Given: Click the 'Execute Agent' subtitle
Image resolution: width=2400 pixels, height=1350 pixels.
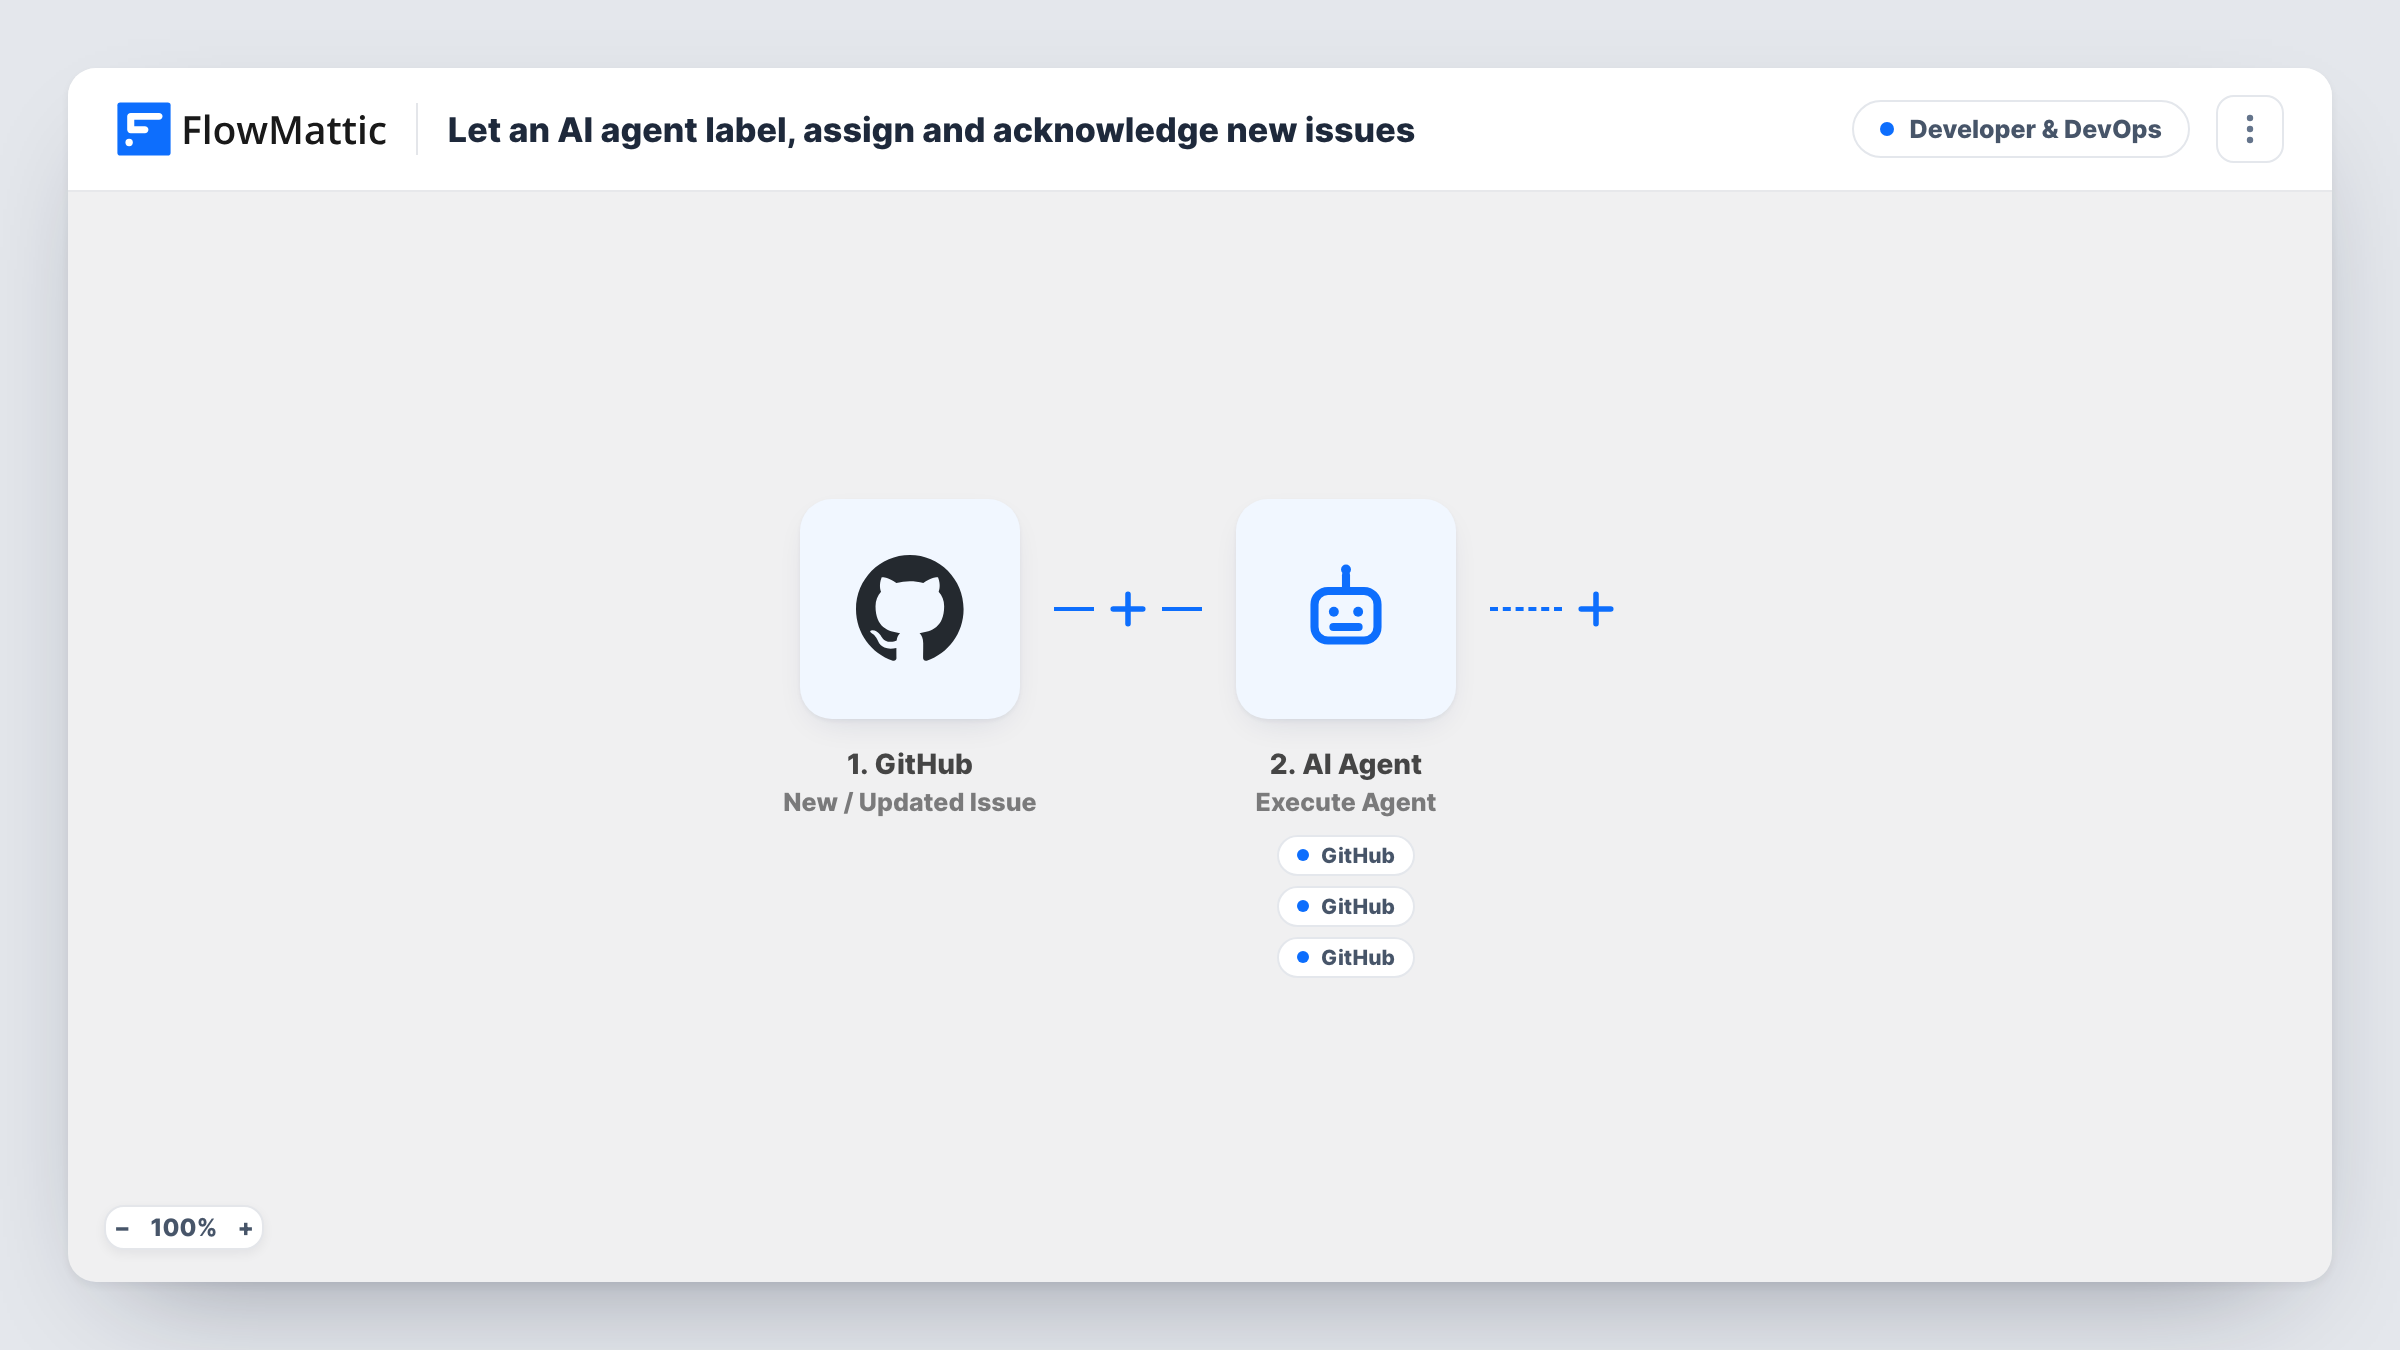Looking at the screenshot, I should pyautogui.click(x=1345, y=802).
